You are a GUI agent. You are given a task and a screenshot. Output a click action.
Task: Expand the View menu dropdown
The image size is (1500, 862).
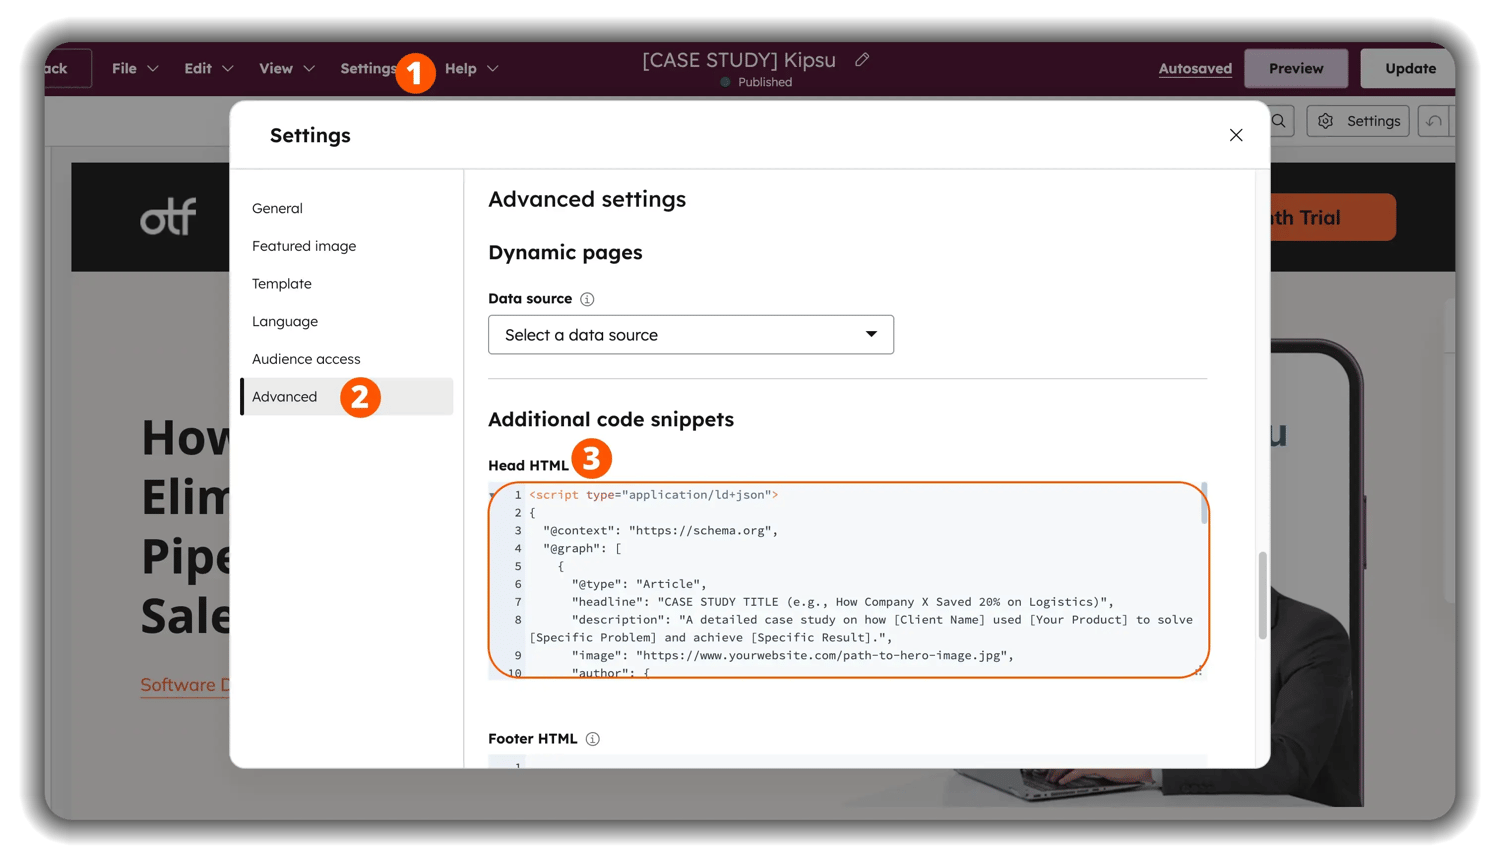[x=285, y=68]
